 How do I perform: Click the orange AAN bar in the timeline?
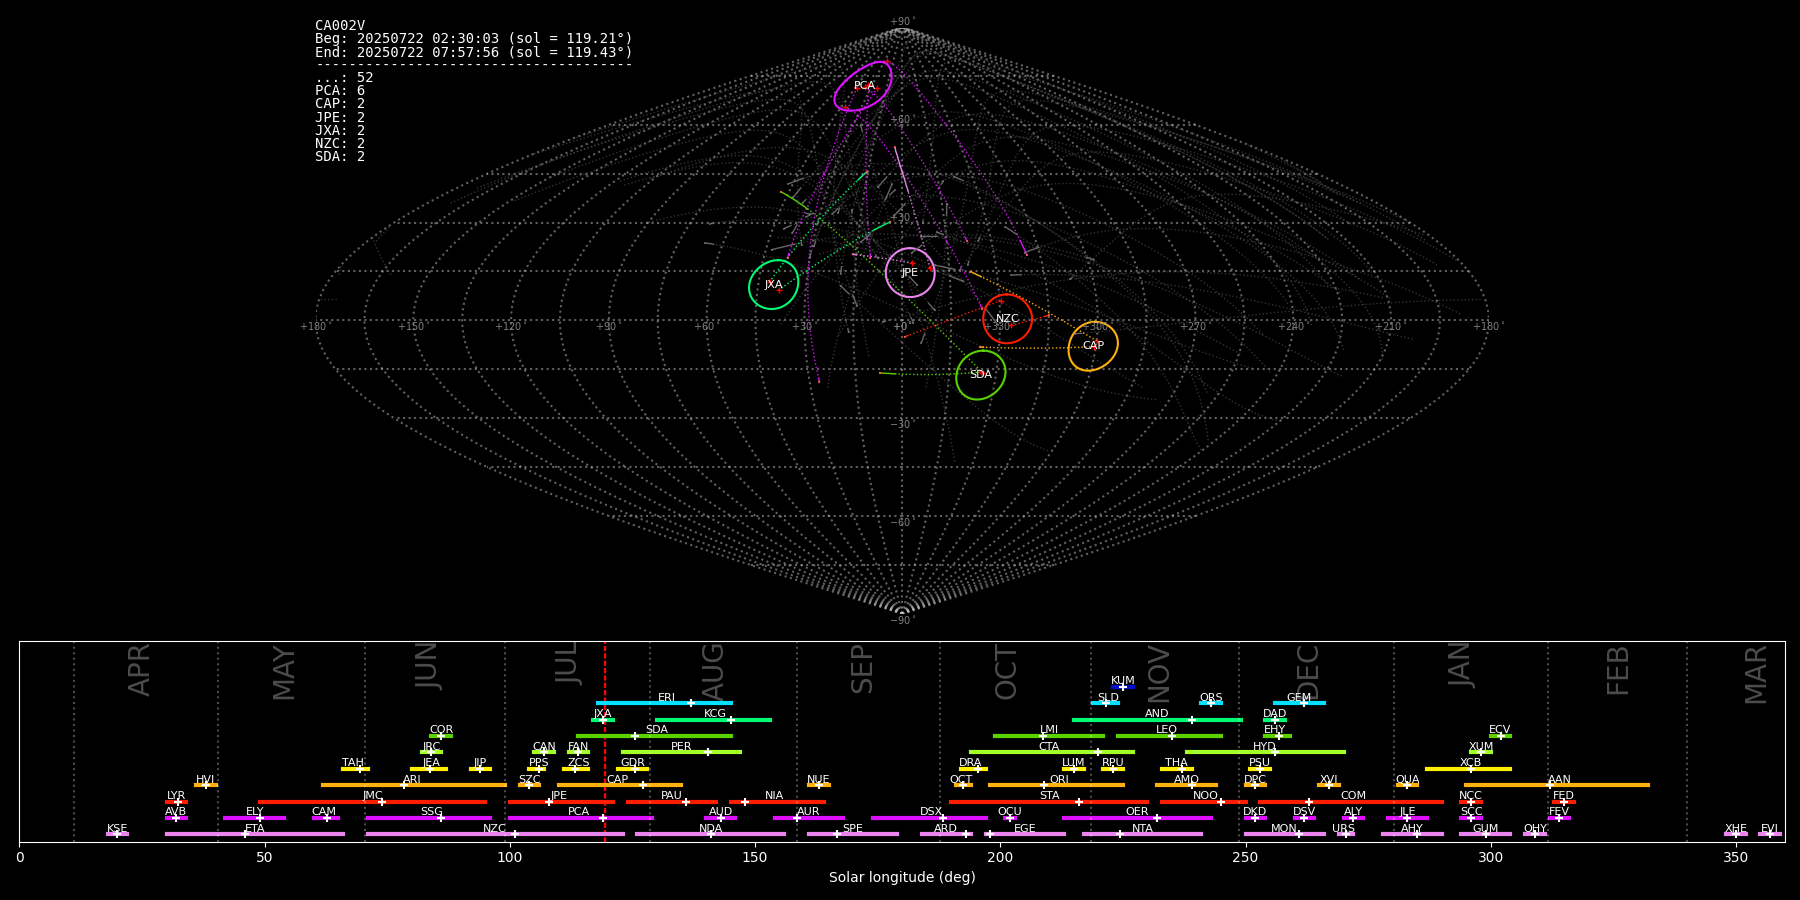[1557, 785]
